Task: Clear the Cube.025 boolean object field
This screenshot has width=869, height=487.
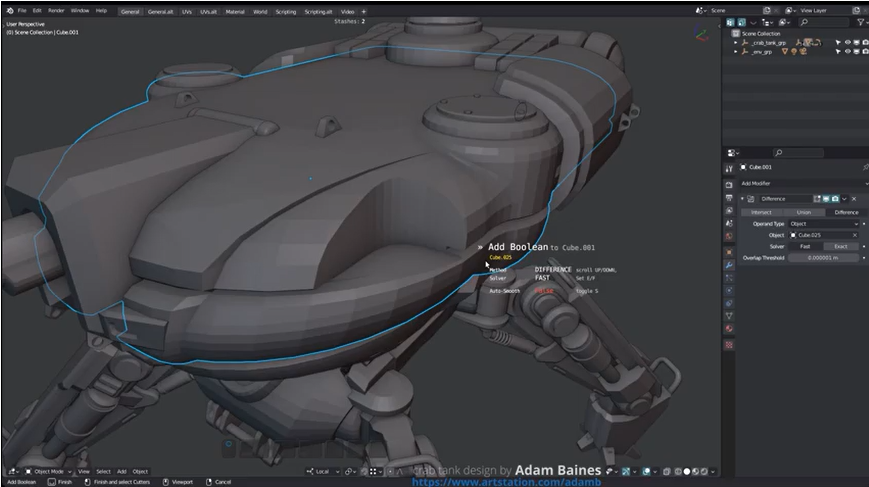Action: (x=855, y=235)
